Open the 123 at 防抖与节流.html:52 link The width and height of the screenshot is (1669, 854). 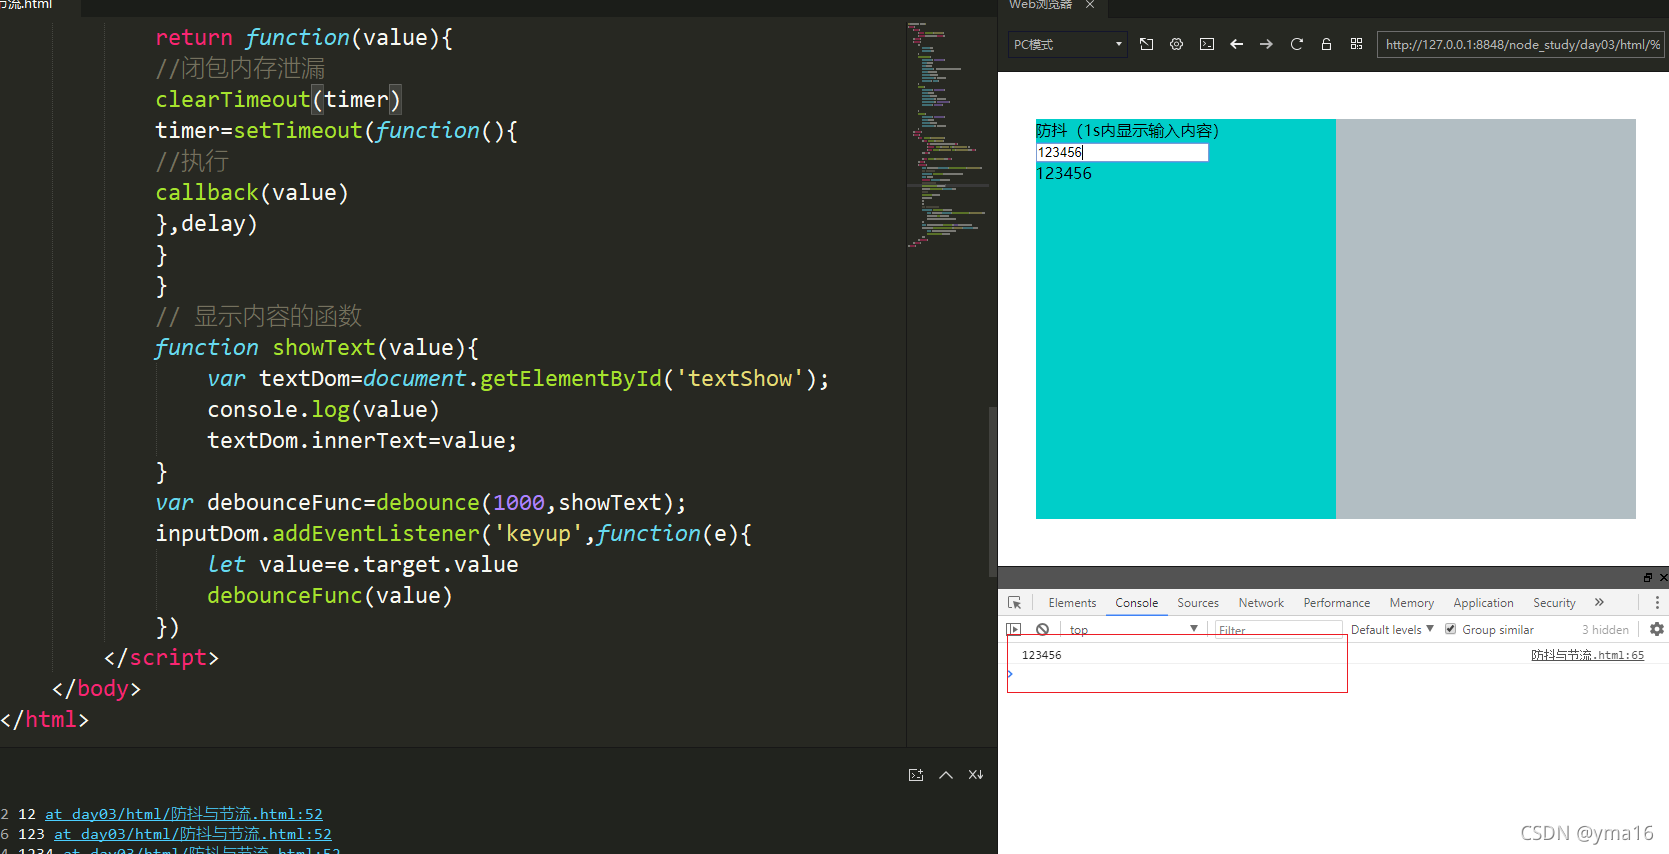193,834
